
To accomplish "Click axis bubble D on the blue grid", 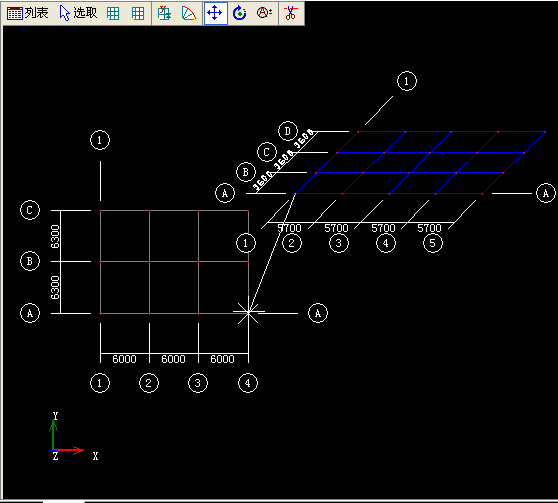I will [288, 131].
